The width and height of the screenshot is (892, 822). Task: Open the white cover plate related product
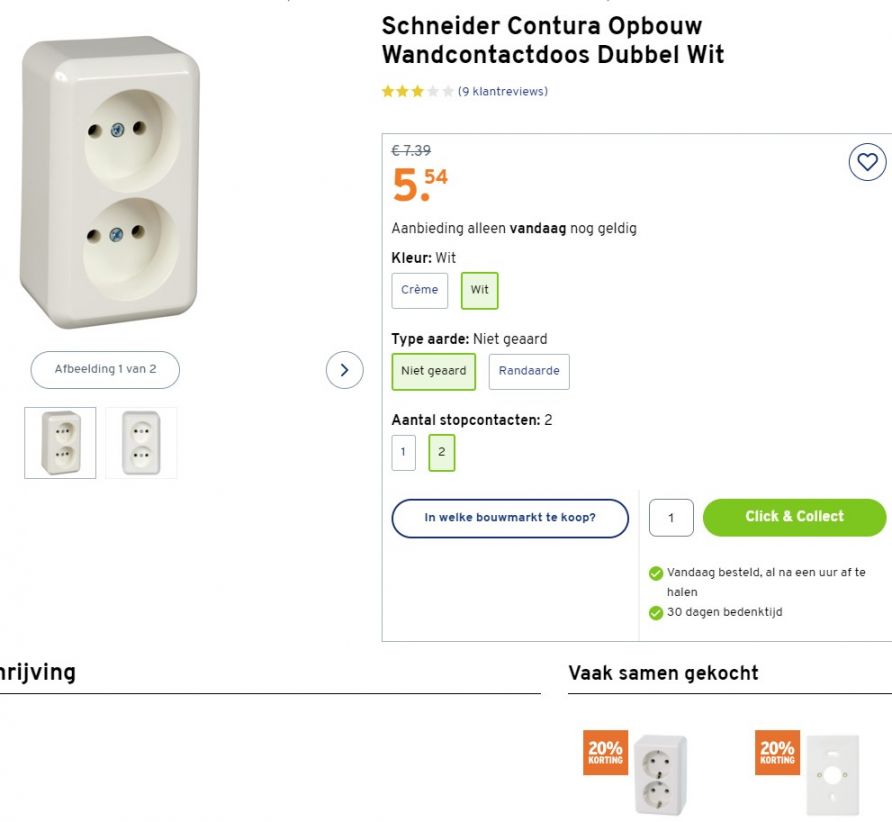pos(830,775)
